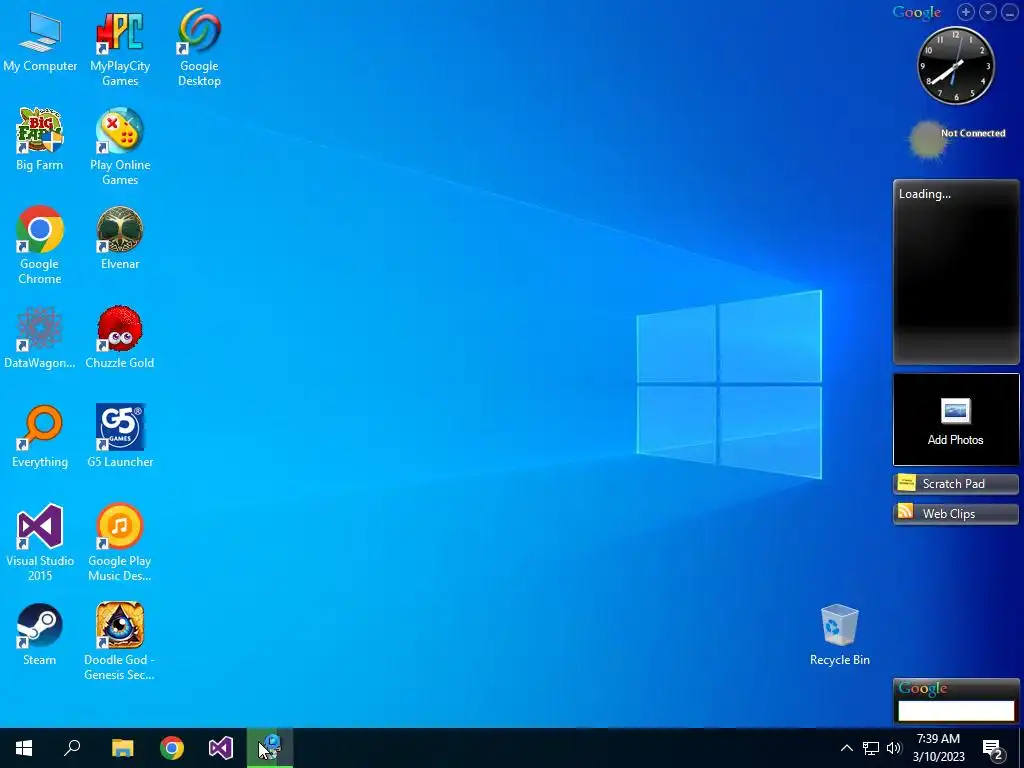
Task: Select the Elvenar game shortcut
Action: click(120, 238)
